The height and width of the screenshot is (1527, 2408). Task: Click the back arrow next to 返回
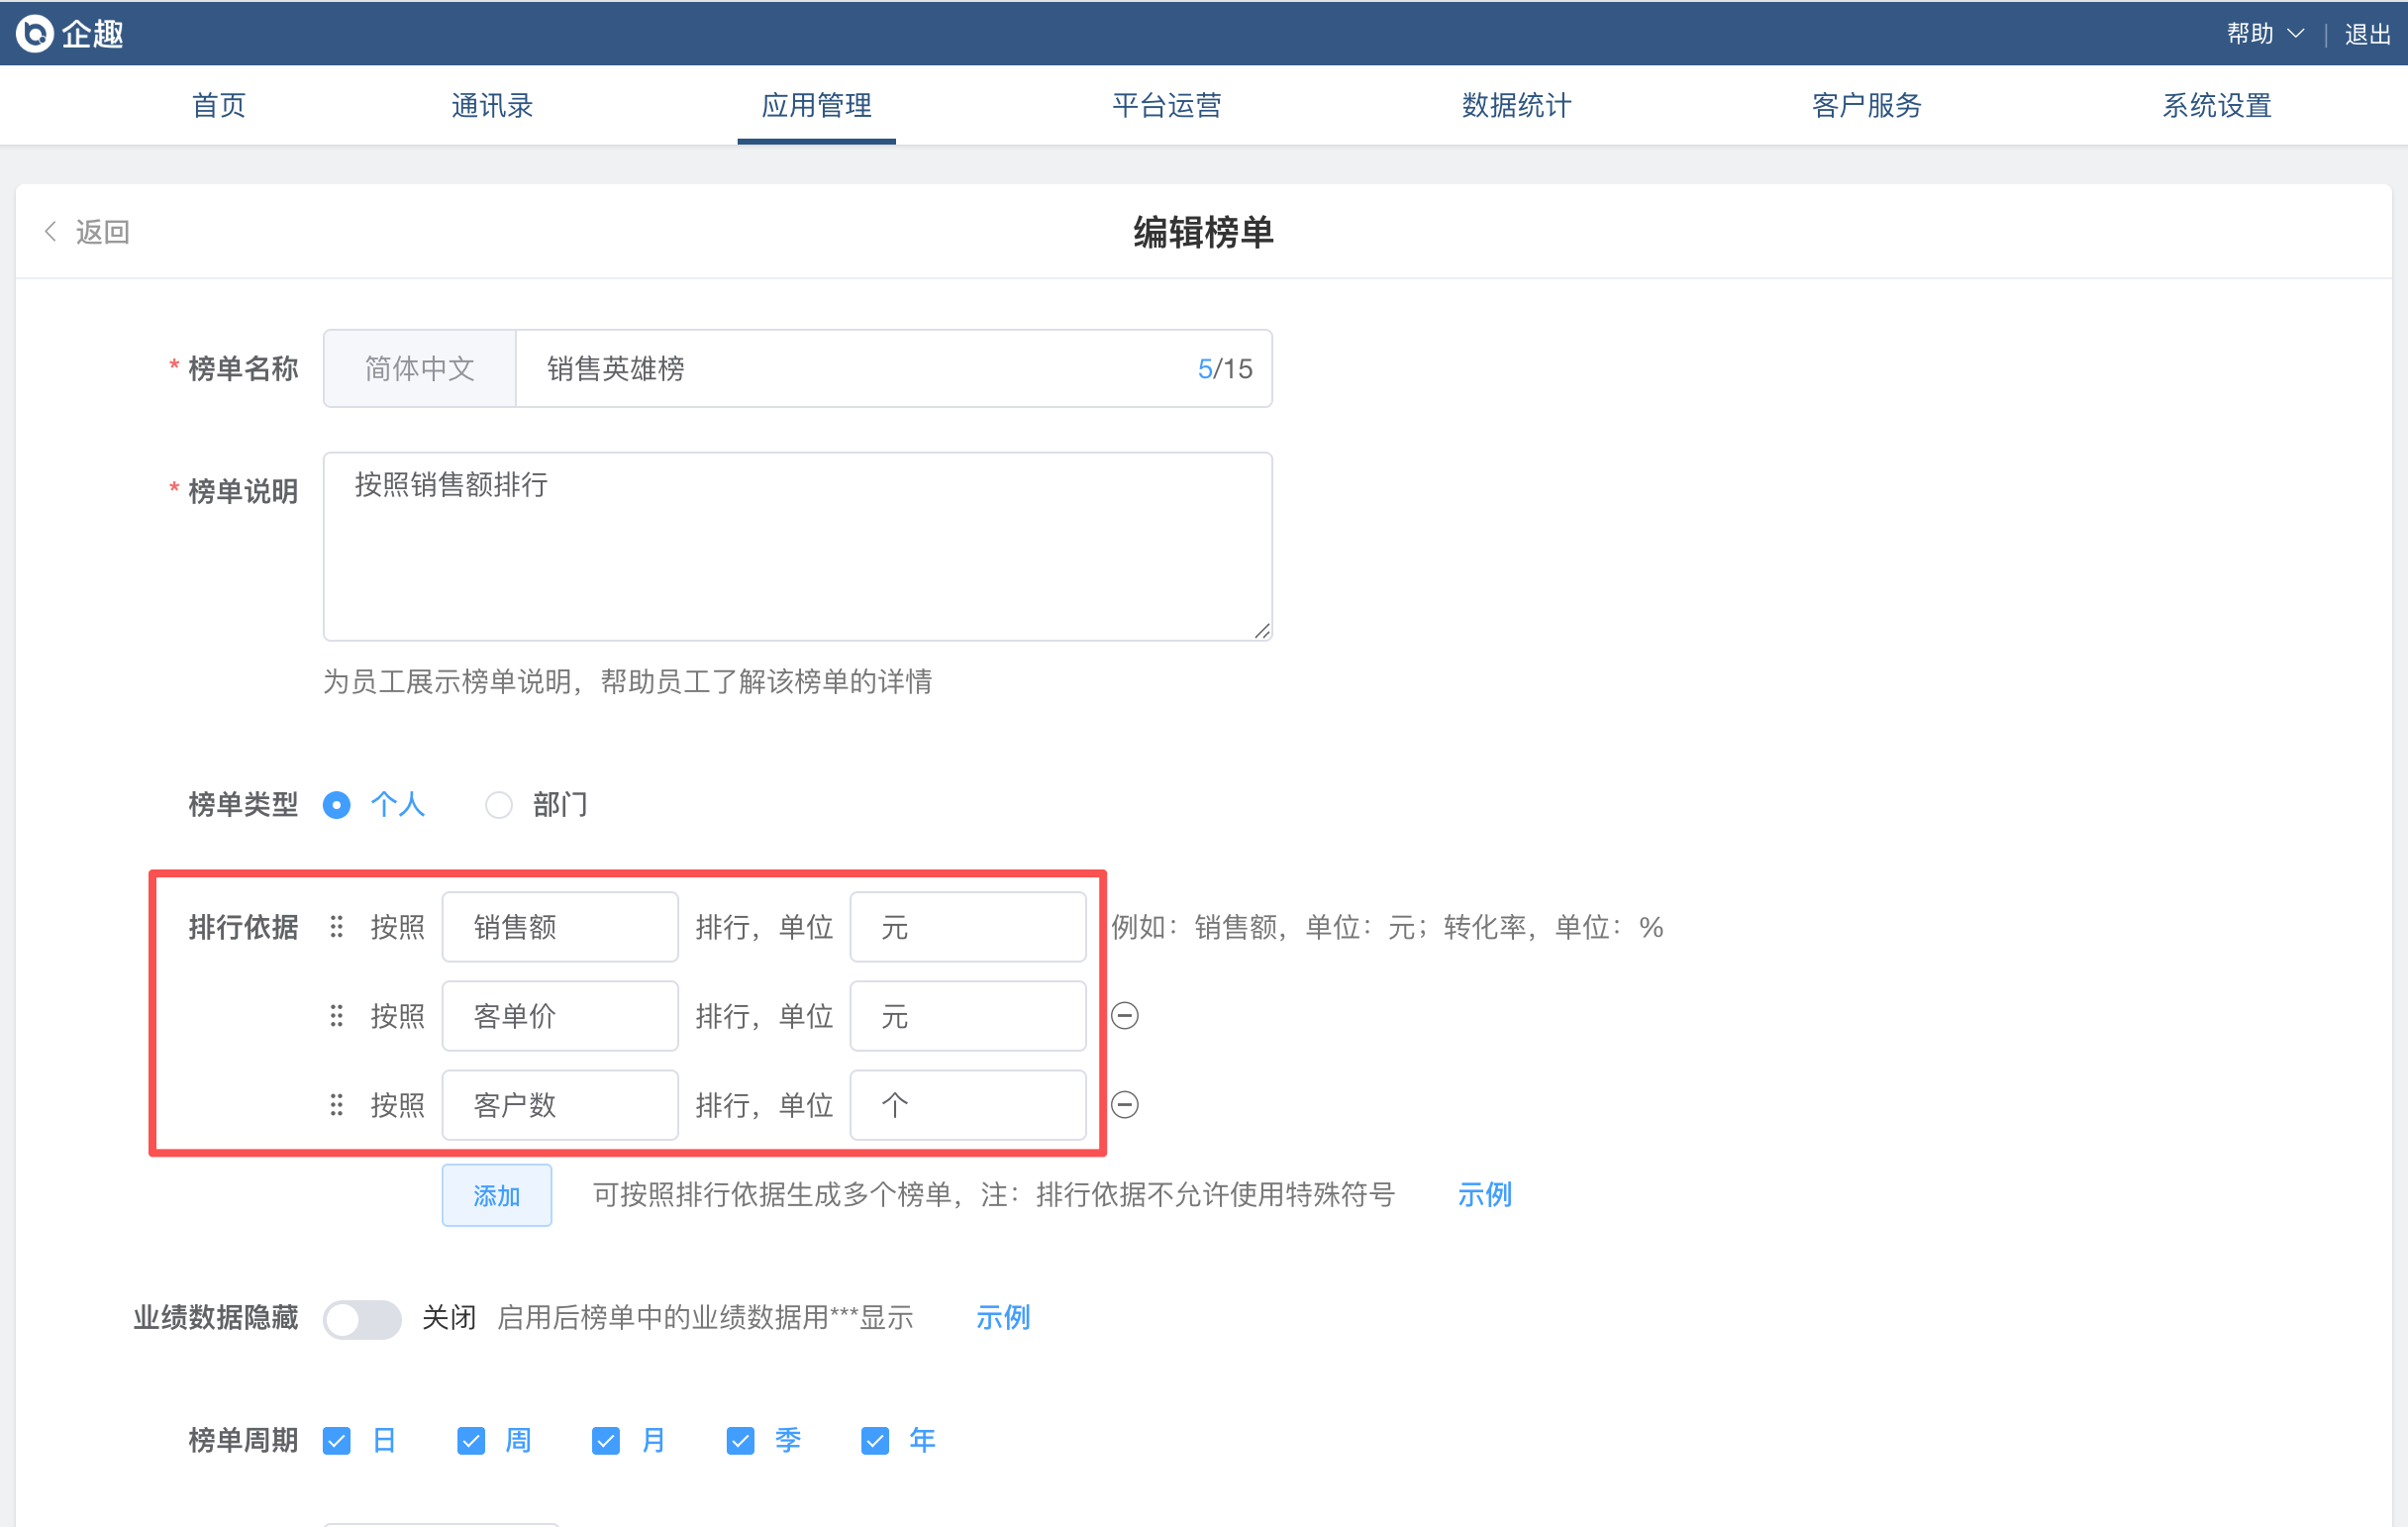tap(50, 232)
